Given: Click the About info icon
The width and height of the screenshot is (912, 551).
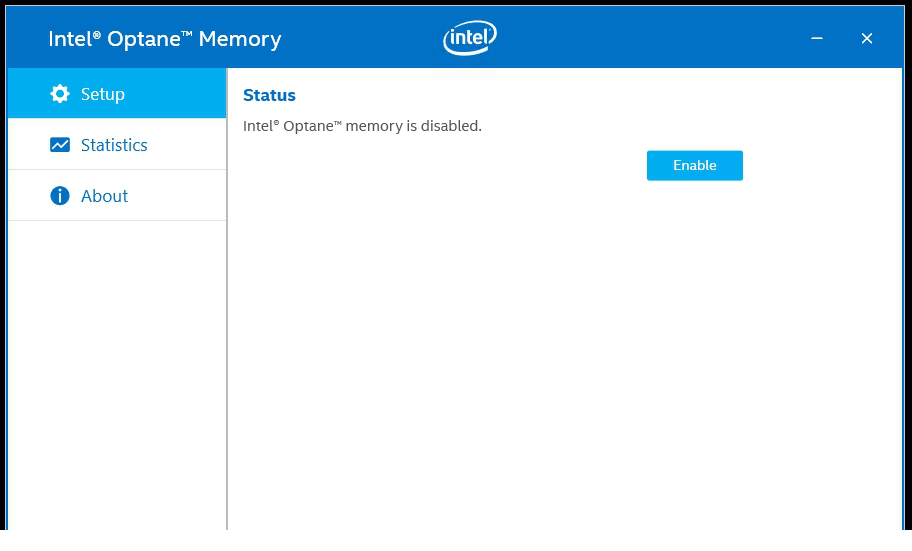Looking at the screenshot, I should [x=60, y=196].
